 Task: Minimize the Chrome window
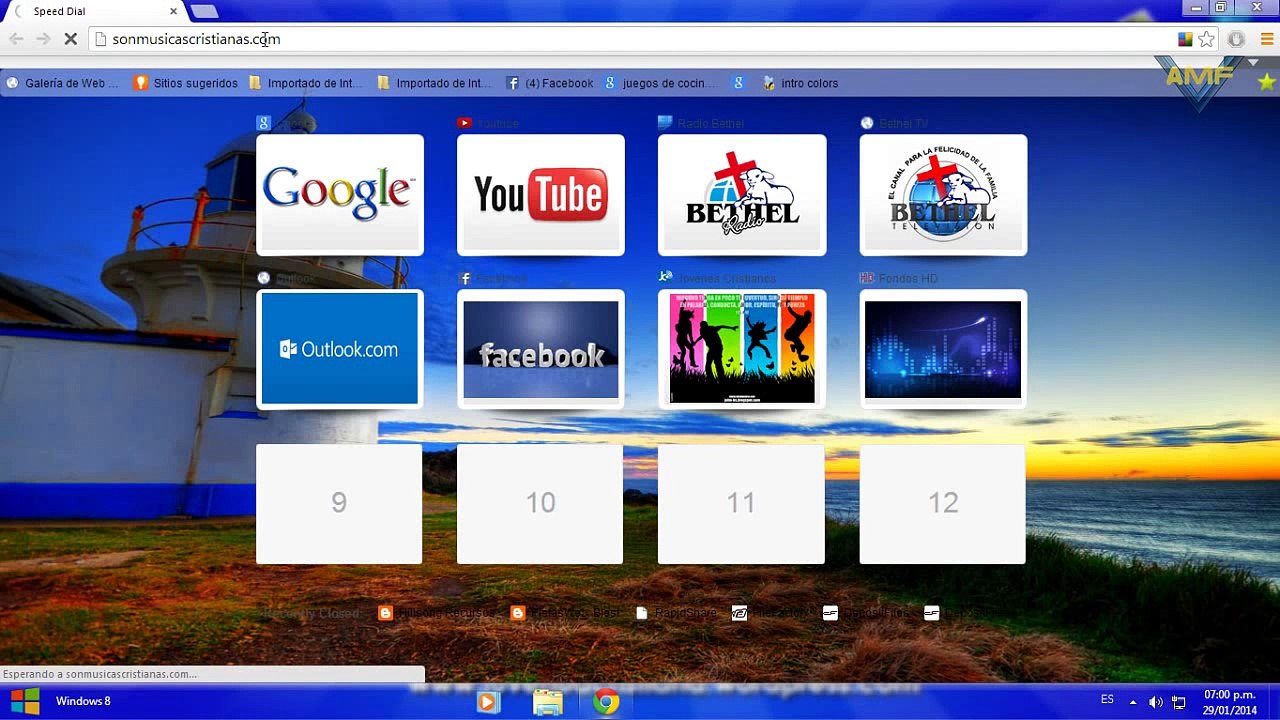click(1197, 8)
